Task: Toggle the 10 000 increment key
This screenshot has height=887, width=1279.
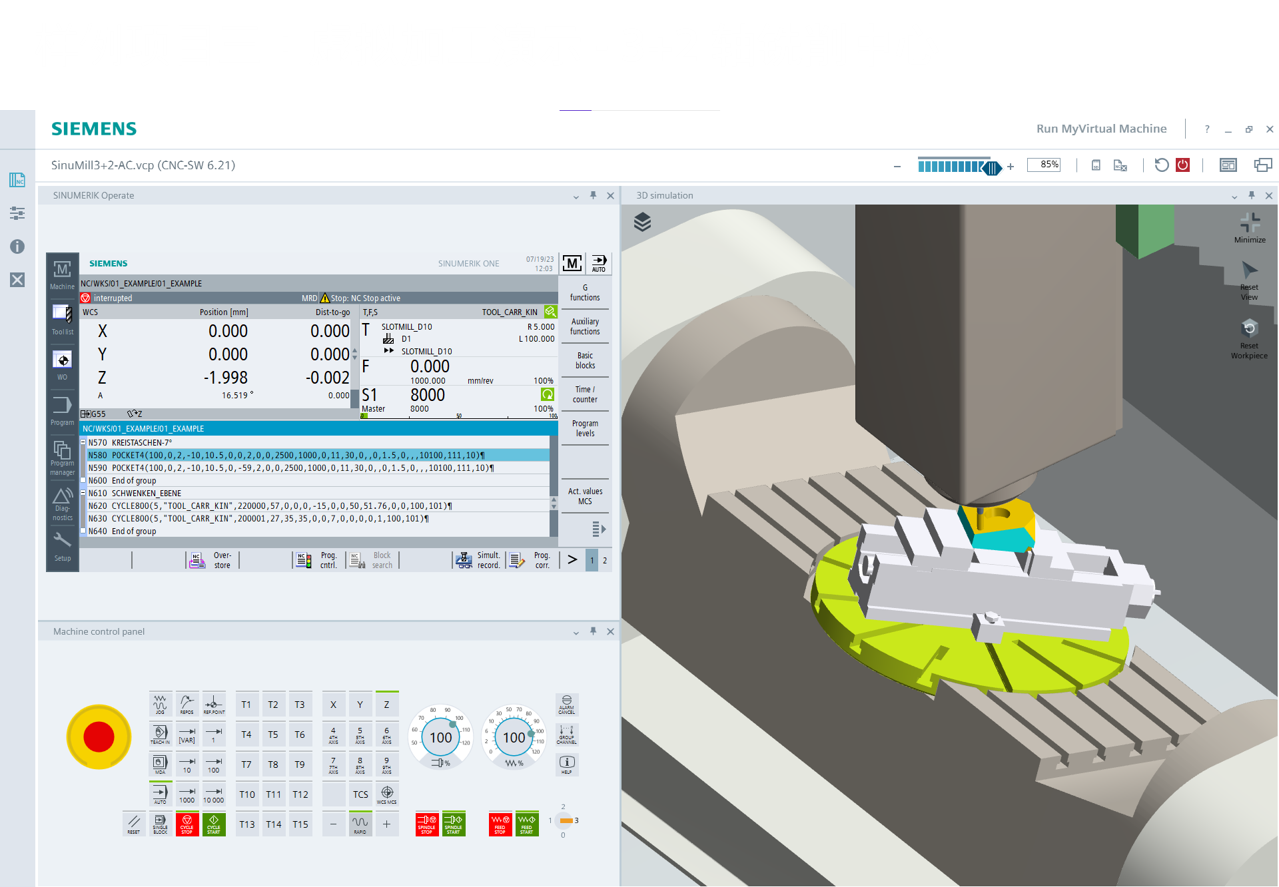Action: pos(214,794)
